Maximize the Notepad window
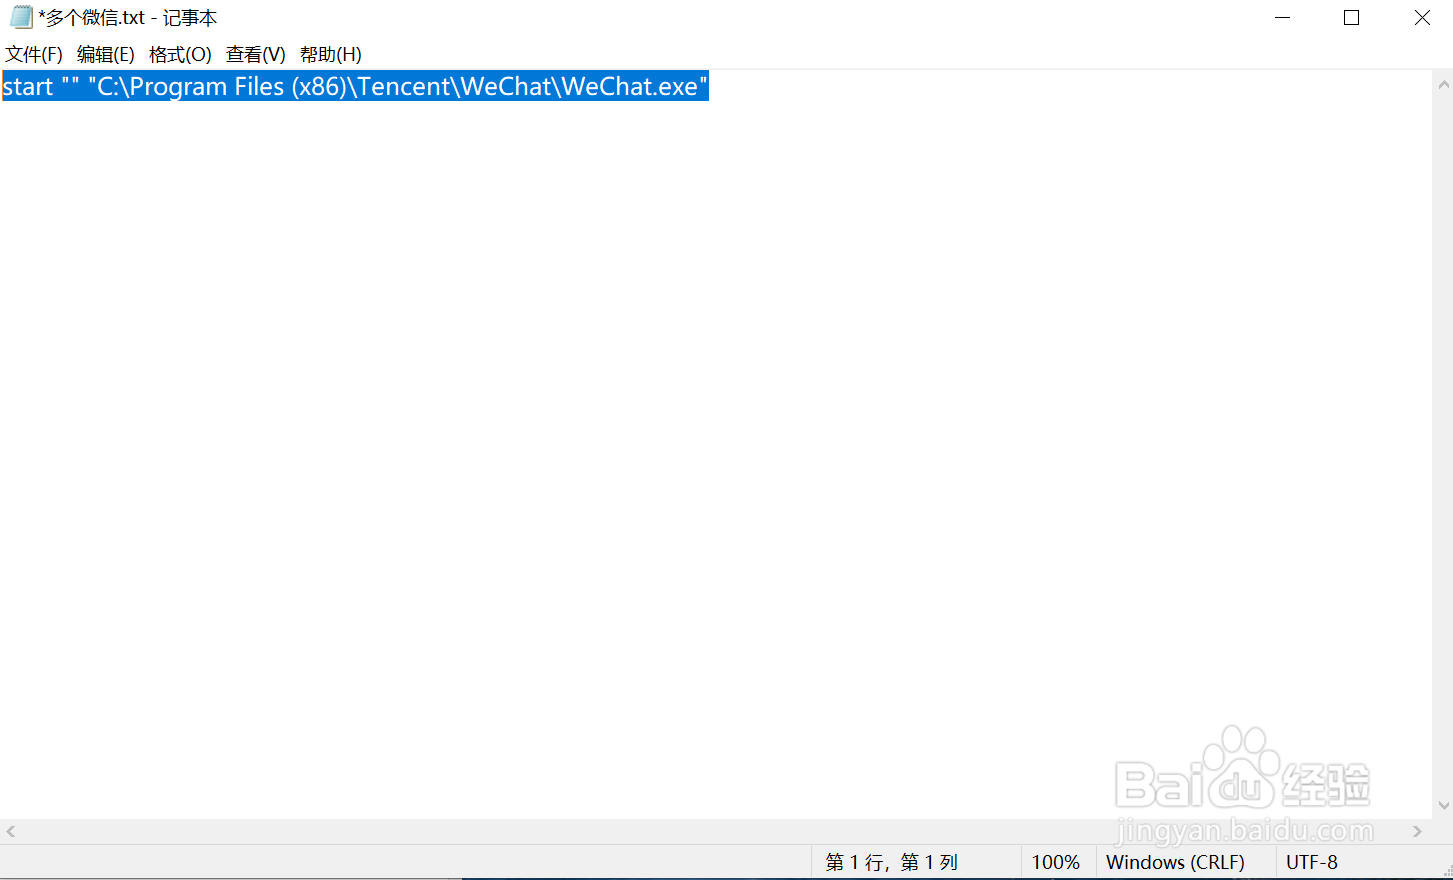Viewport: 1453px width, 880px height. (x=1352, y=18)
